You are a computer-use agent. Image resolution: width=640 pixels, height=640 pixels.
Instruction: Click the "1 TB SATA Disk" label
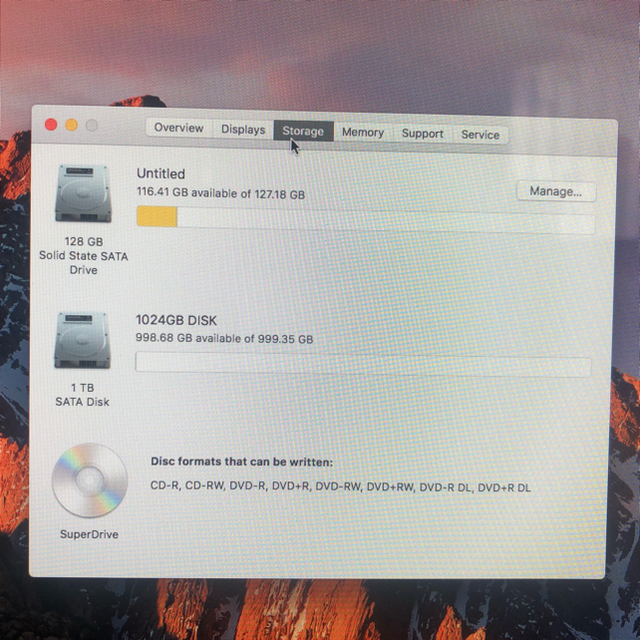pyautogui.click(x=82, y=395)
